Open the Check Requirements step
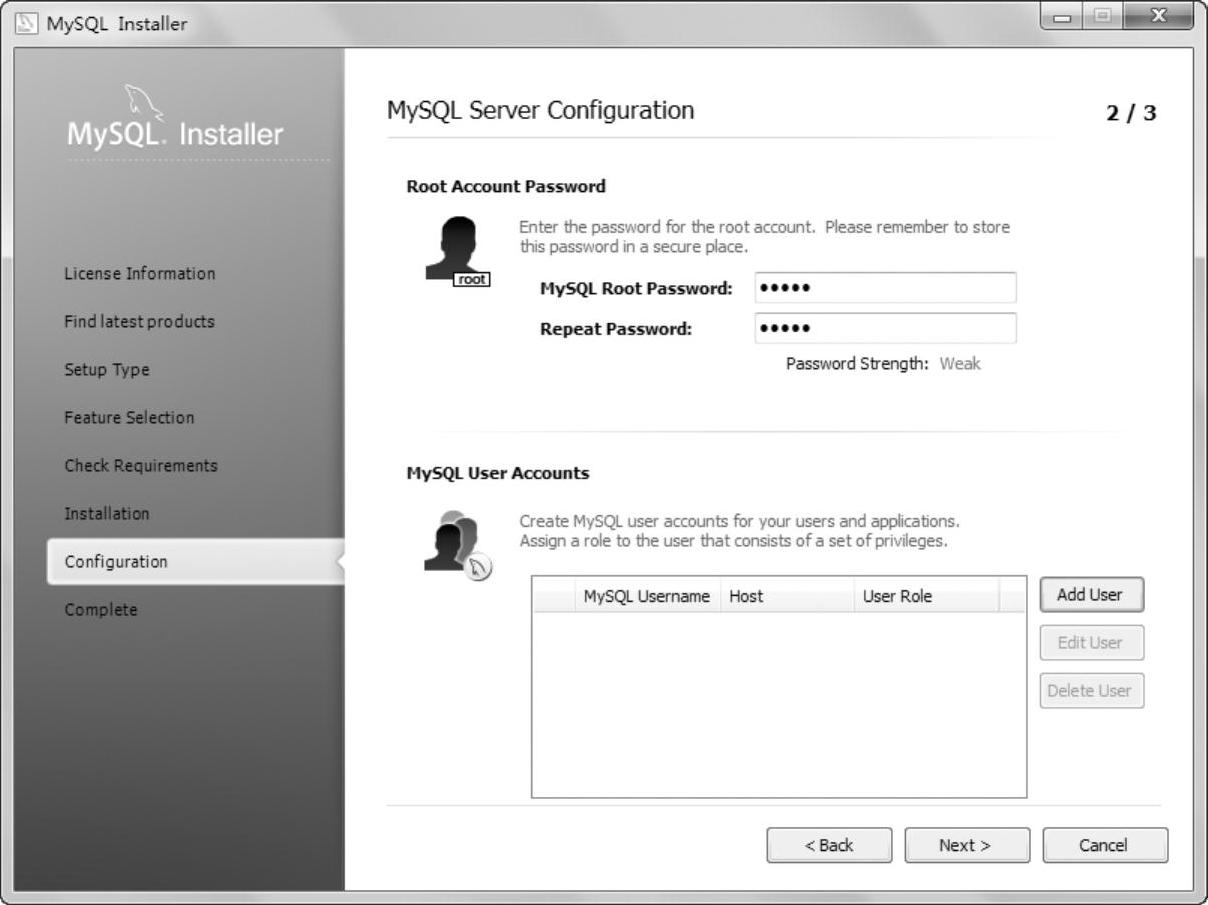The height and width of the screenshot is (905, 1208). click(x=140, y=466)
